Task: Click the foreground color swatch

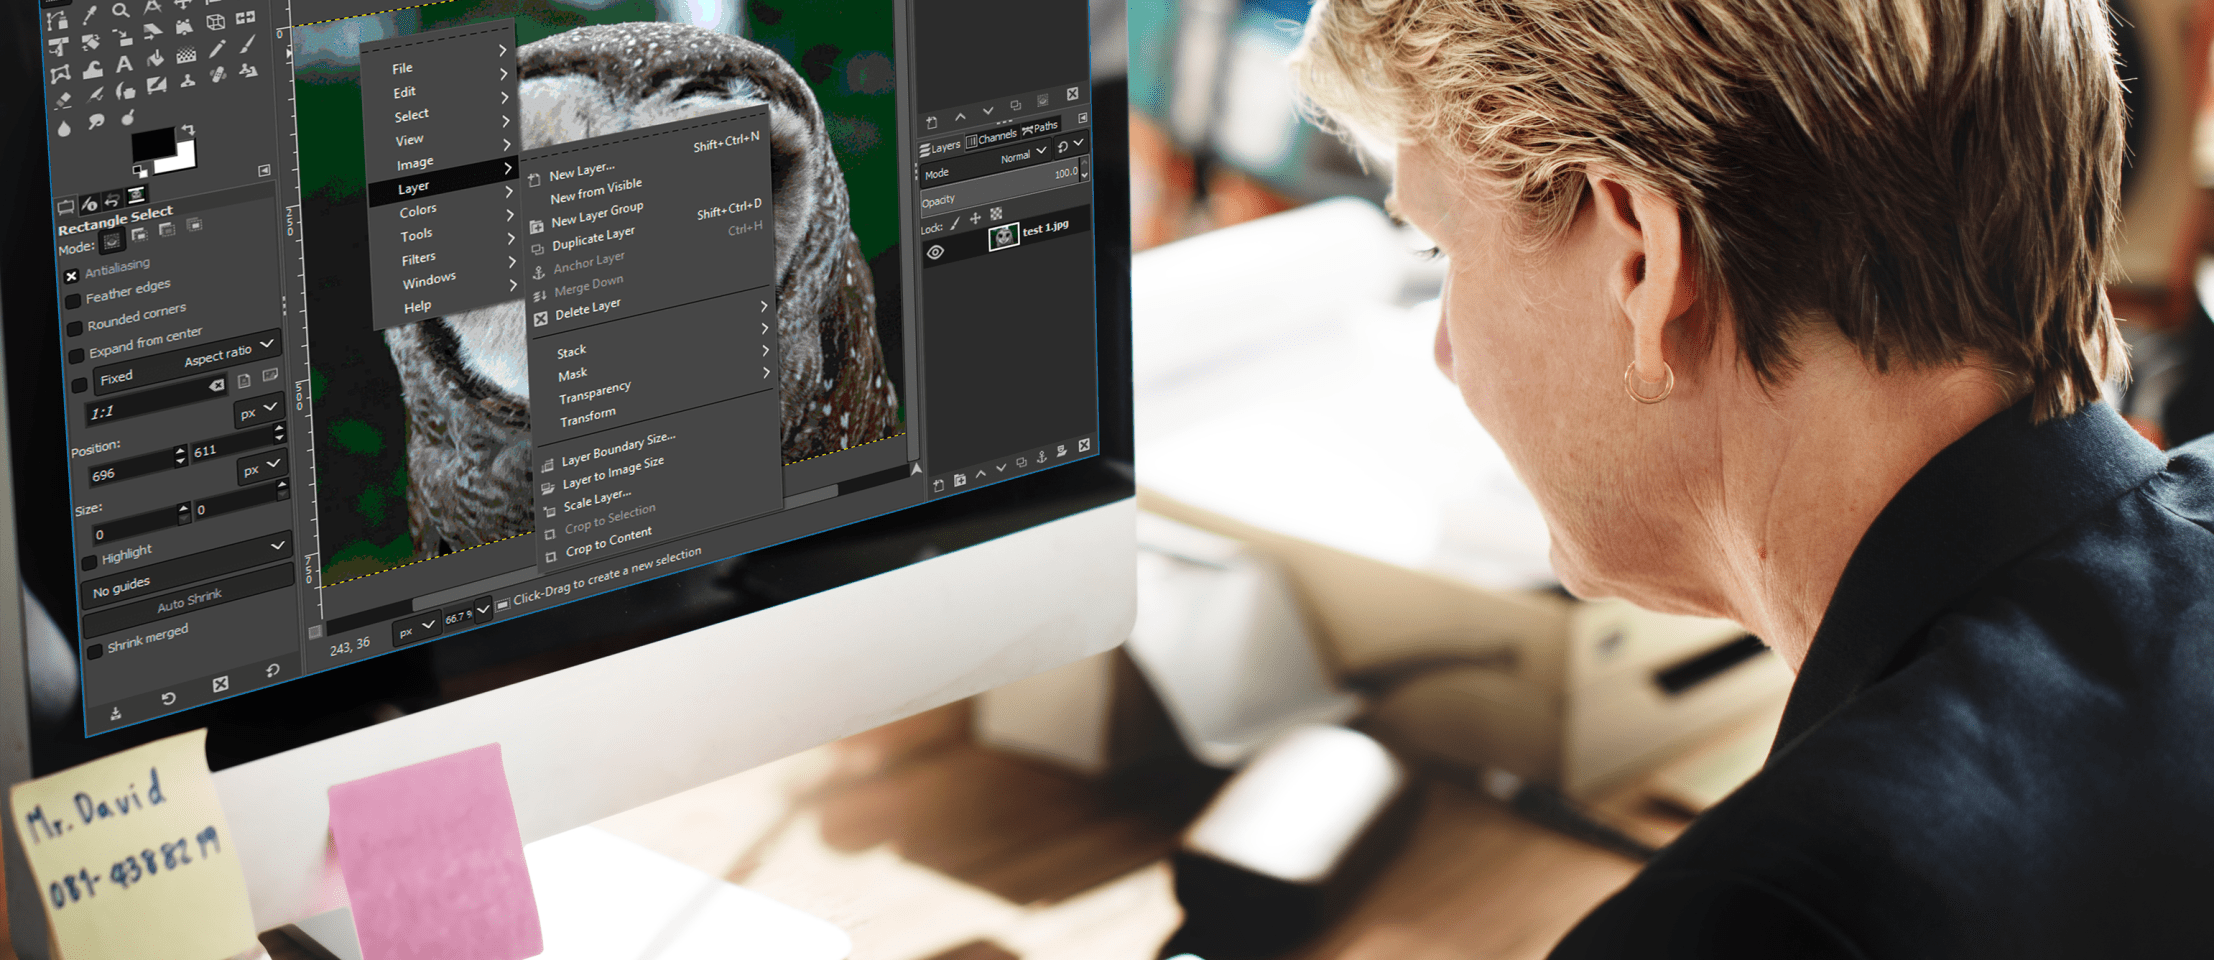Action: [154, 144]
